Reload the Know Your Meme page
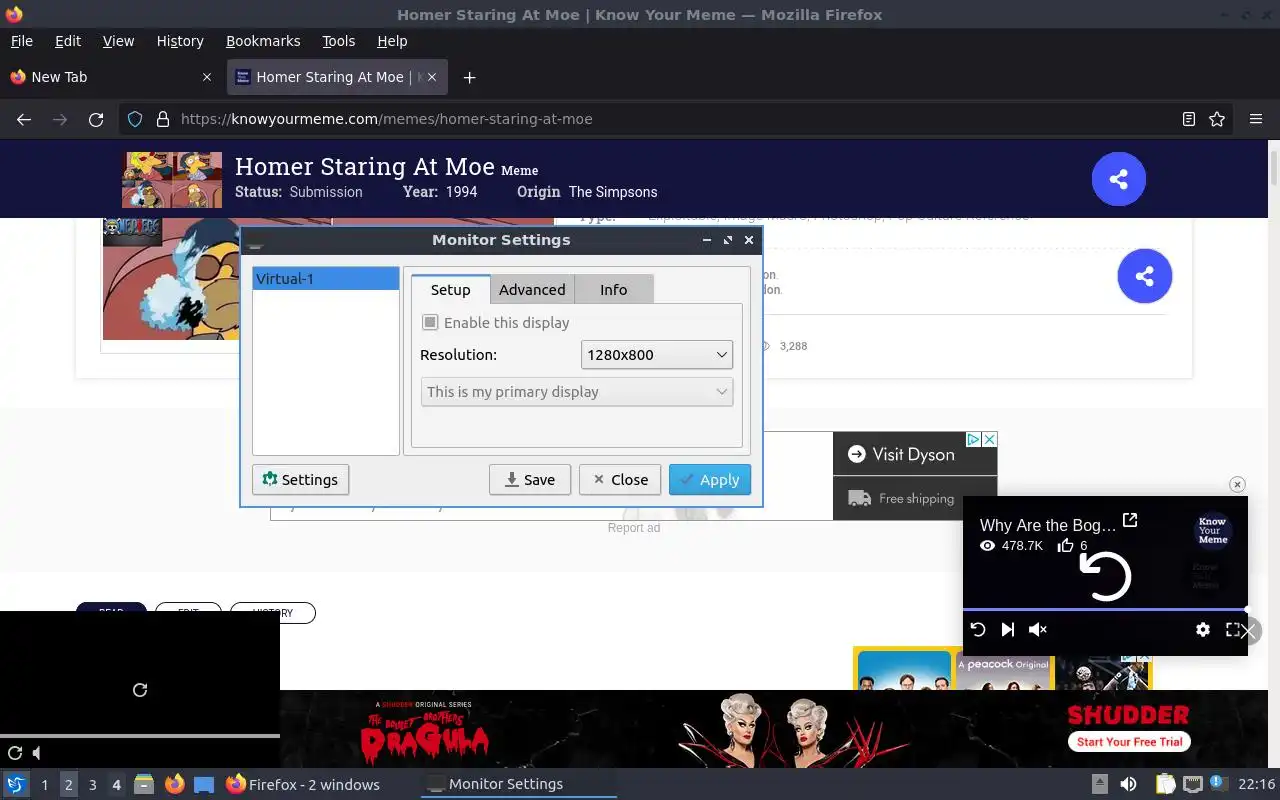Screen dimensions: 1280x800 click(x=96, y=119)
